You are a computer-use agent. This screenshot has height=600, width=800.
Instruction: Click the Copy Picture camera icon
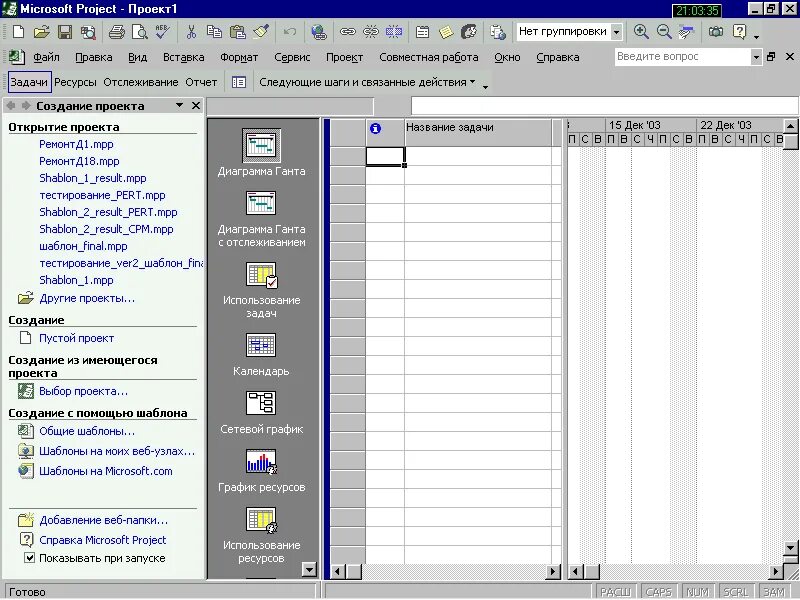[x=716, y=32]
